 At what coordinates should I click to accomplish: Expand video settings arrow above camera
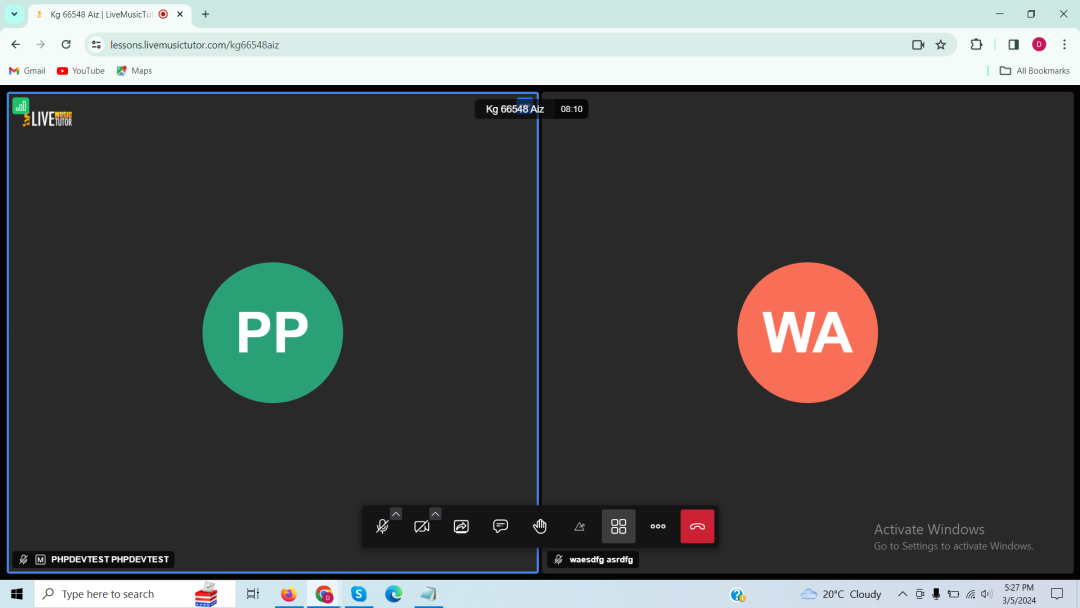click(435, 514)
